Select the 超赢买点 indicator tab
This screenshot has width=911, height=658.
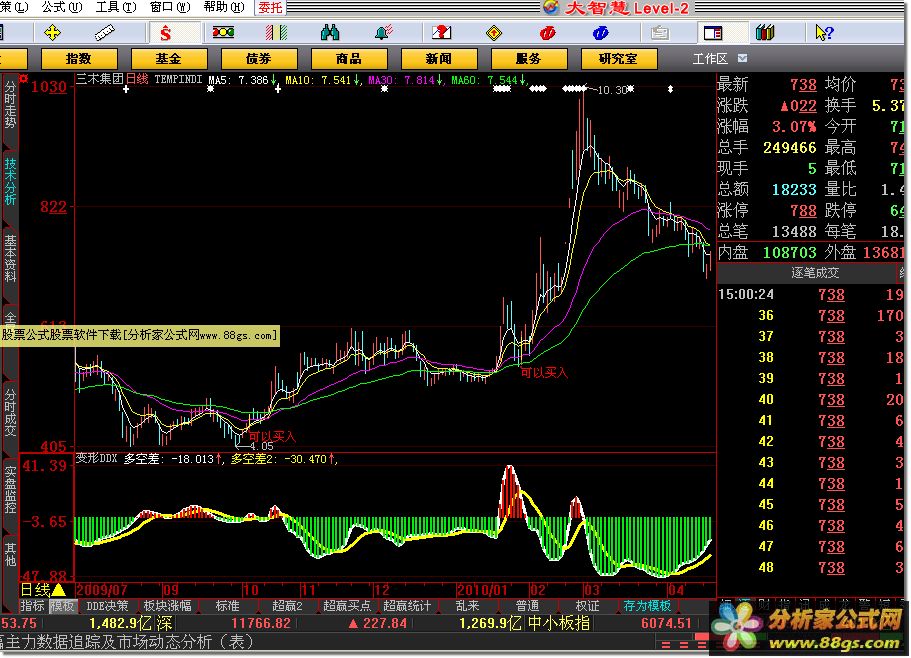coord(348,606)
